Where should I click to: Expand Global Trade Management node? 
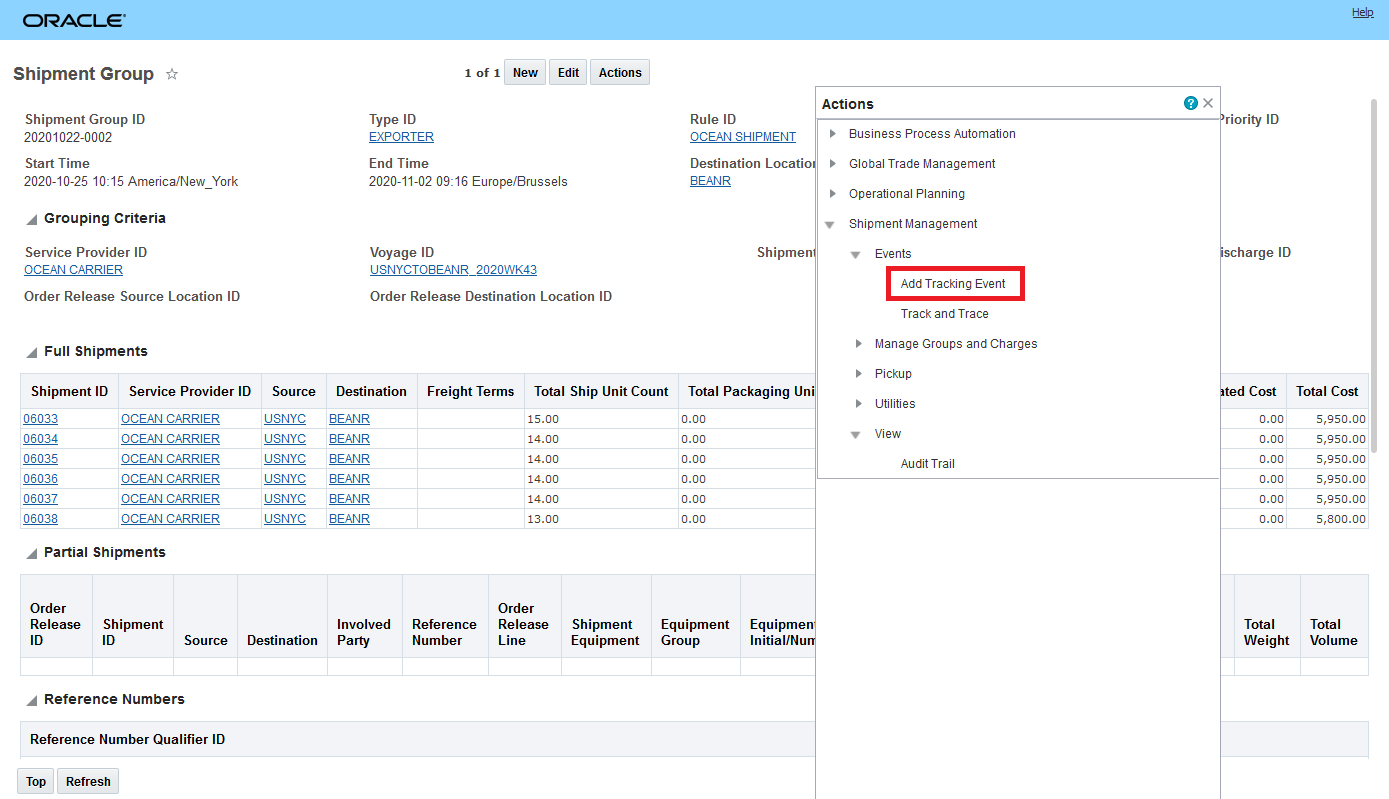(x=832, y=164)
